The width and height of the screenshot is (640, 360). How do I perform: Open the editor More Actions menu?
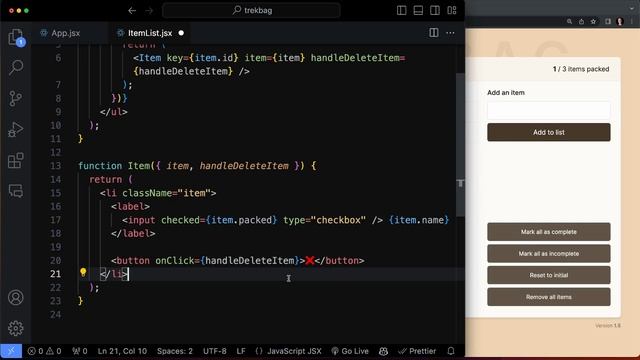[450, 33]
